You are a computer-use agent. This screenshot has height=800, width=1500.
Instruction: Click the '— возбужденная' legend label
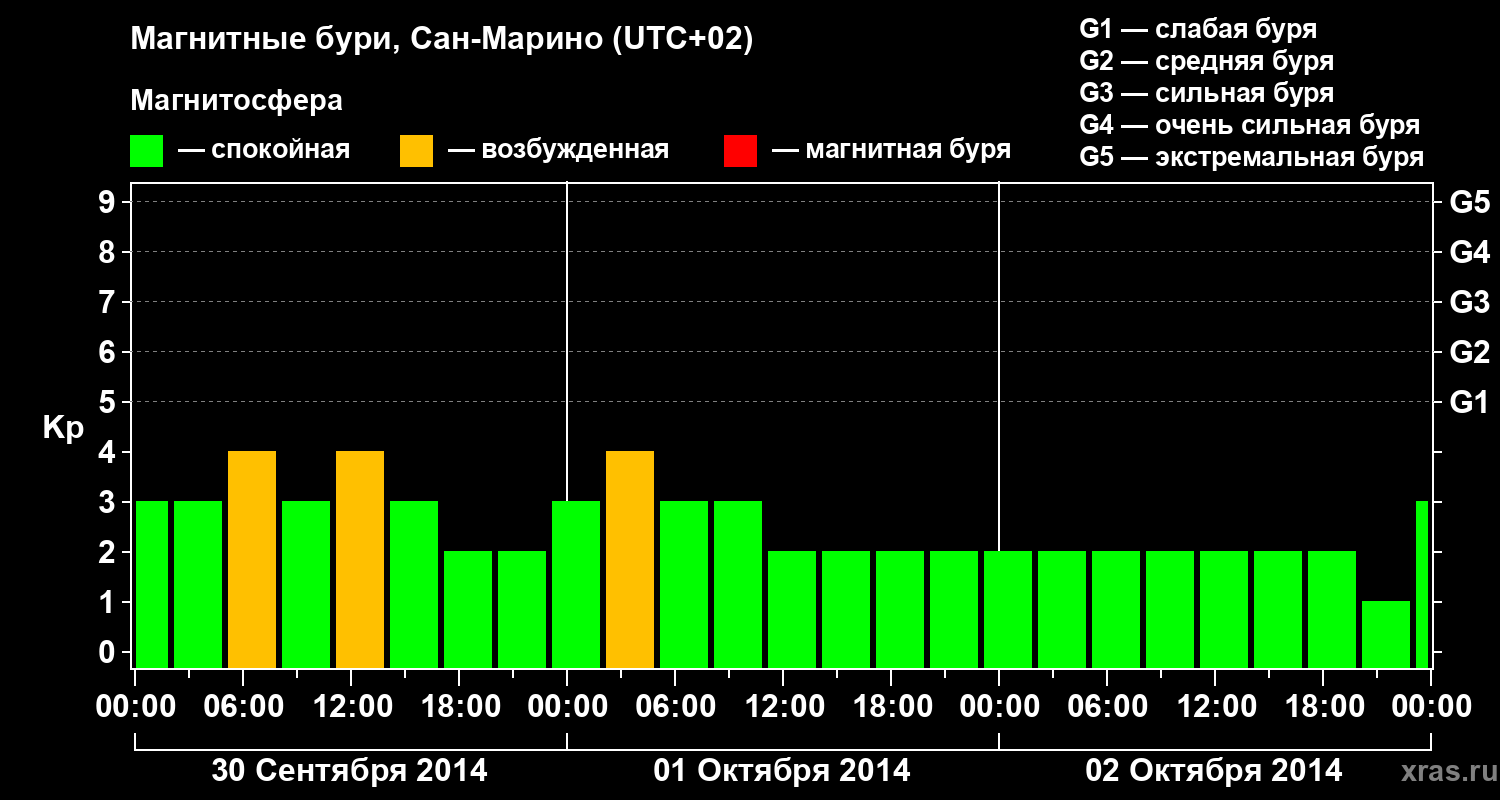point(558,151)
